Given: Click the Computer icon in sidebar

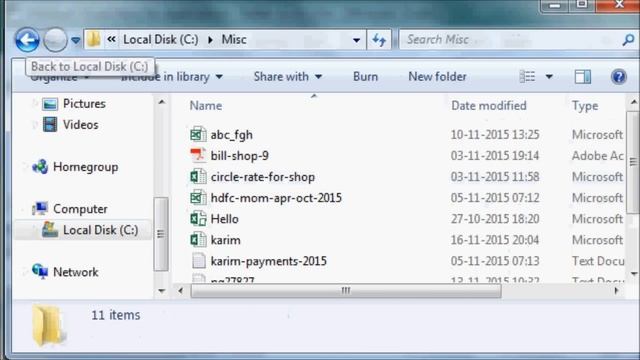Looking at the screenshot, I should (40, 209).
